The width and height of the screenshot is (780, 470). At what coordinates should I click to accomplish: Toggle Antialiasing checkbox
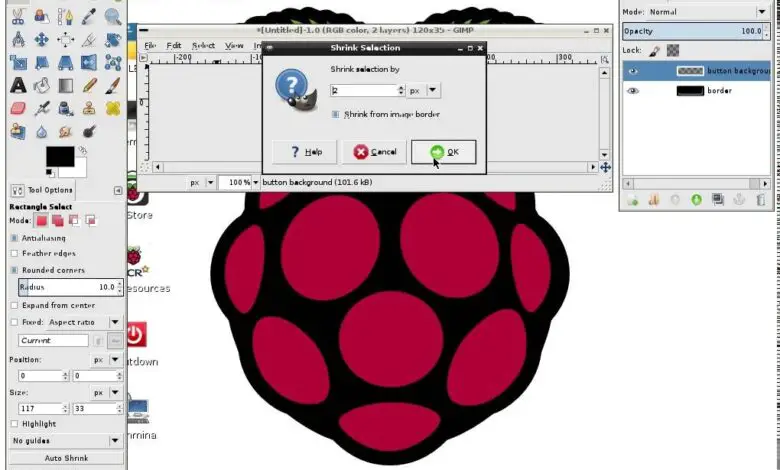click(x=14, y=238)
